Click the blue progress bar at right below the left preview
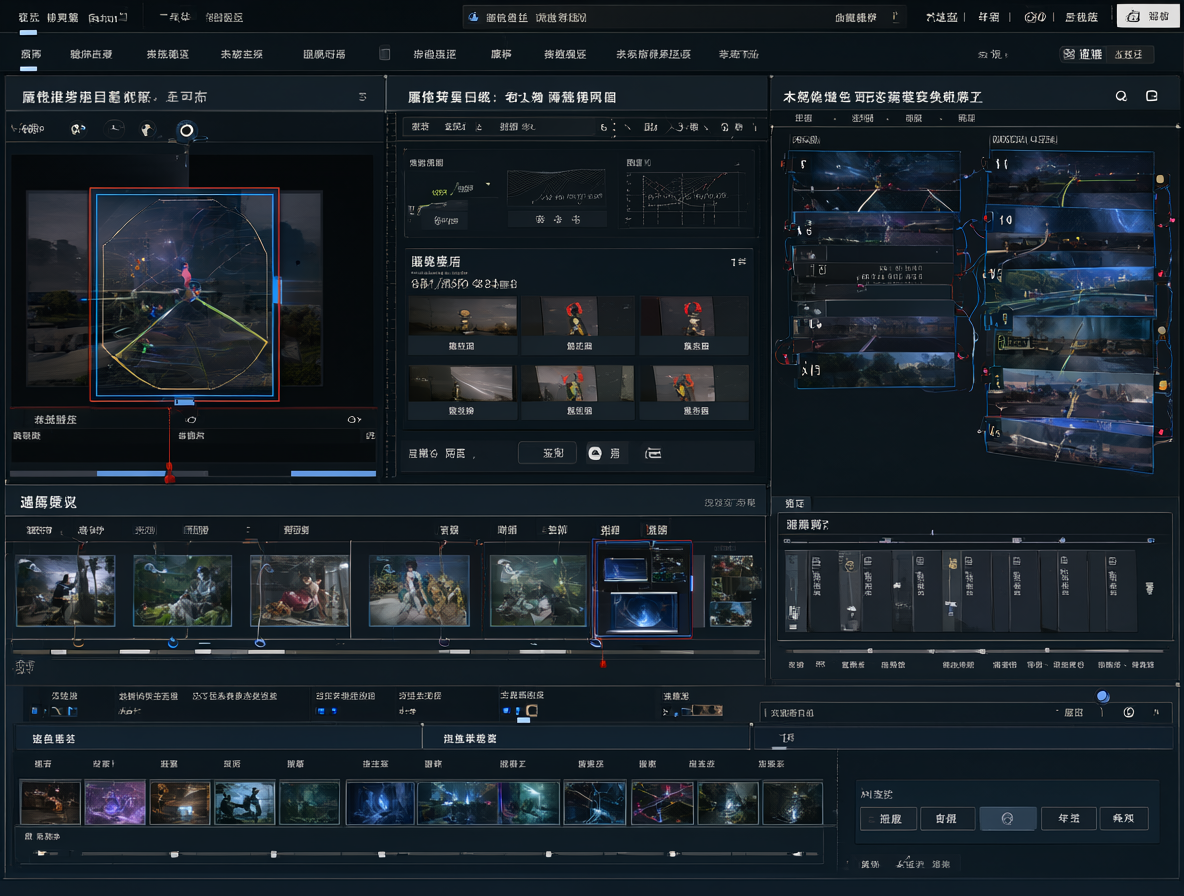Viewport: 1184px width, 896px height. coord(333,473)
